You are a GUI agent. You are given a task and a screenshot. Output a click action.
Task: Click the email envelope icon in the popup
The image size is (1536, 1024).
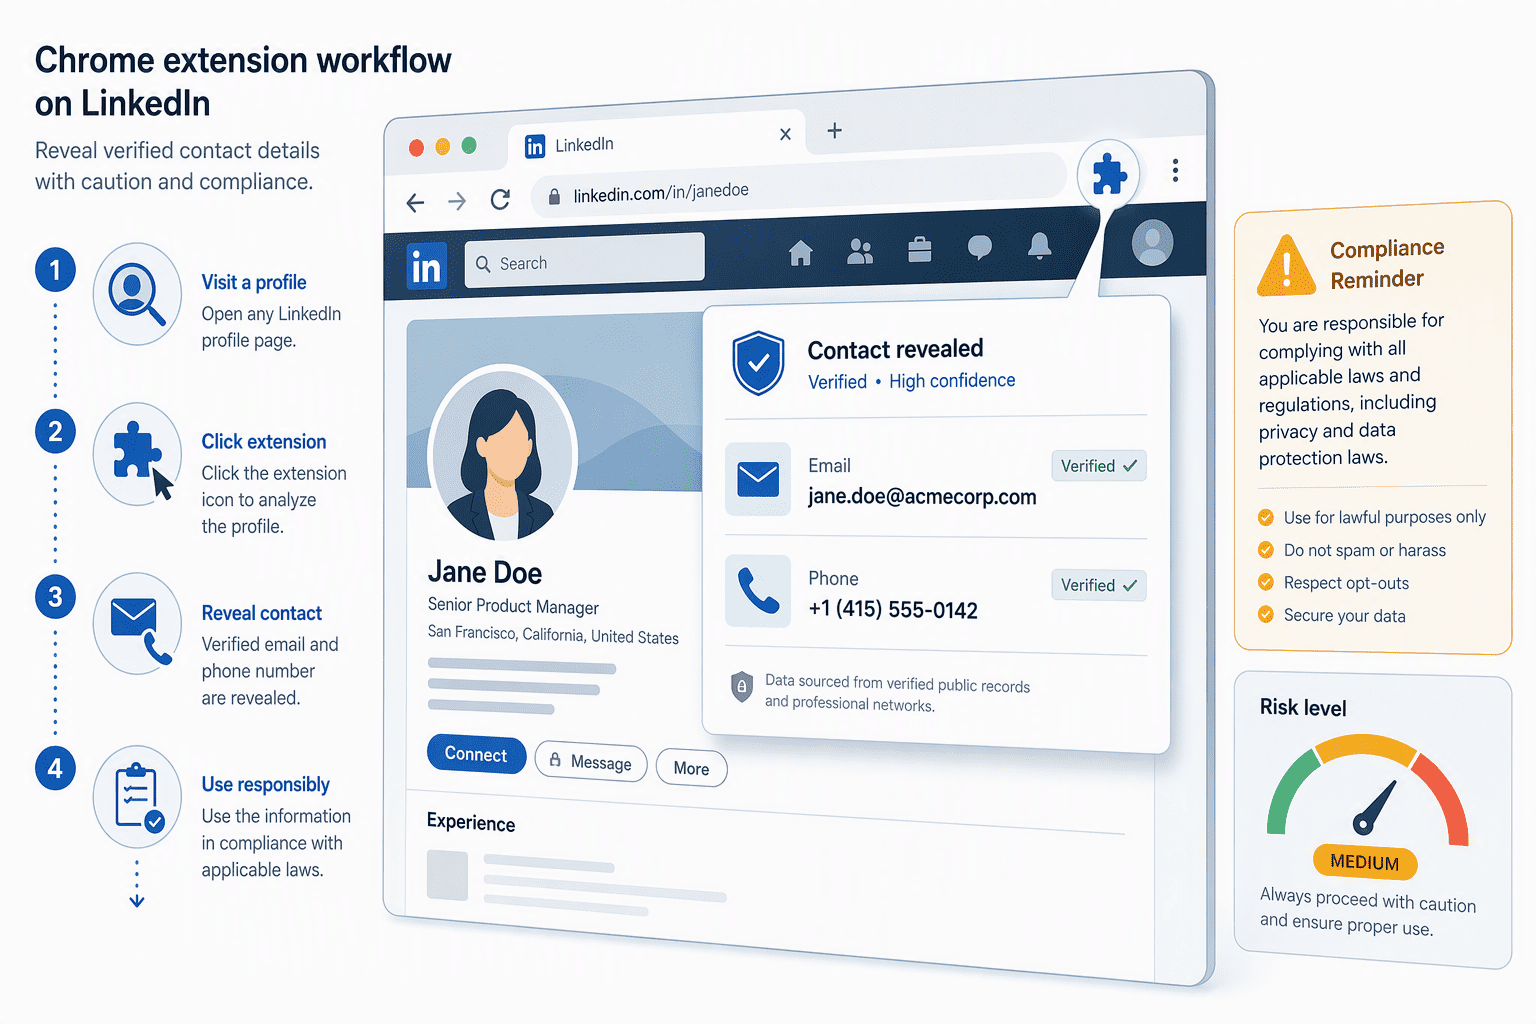(758, 479)
